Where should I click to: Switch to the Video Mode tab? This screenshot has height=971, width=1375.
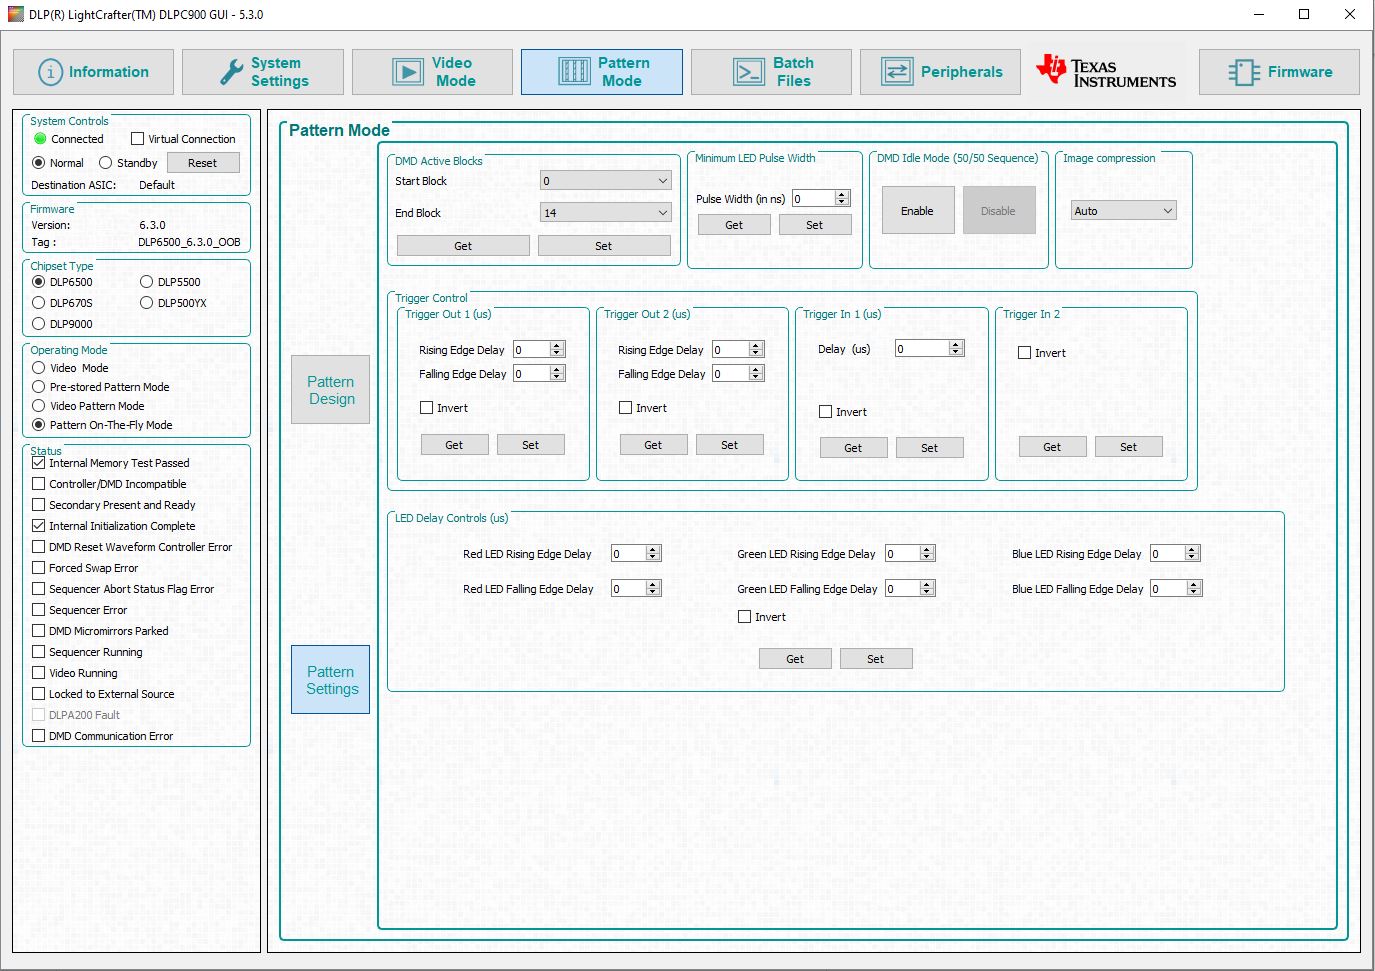(x=432, y=72)
